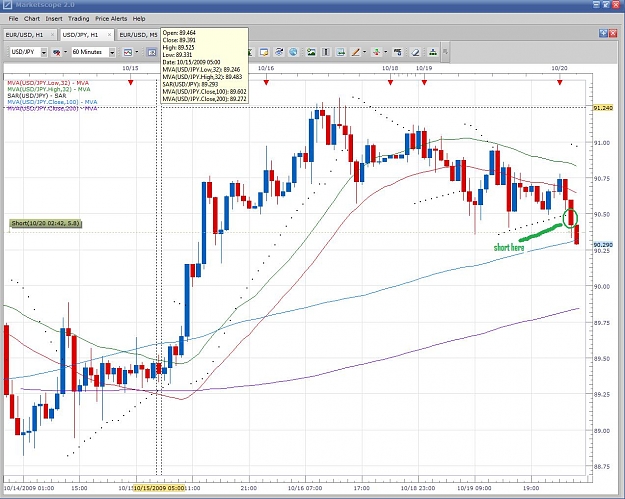Screen dimensions: 625x499
Task: Open the indicator icon's dropdown arrow
Action: [65, 52]
